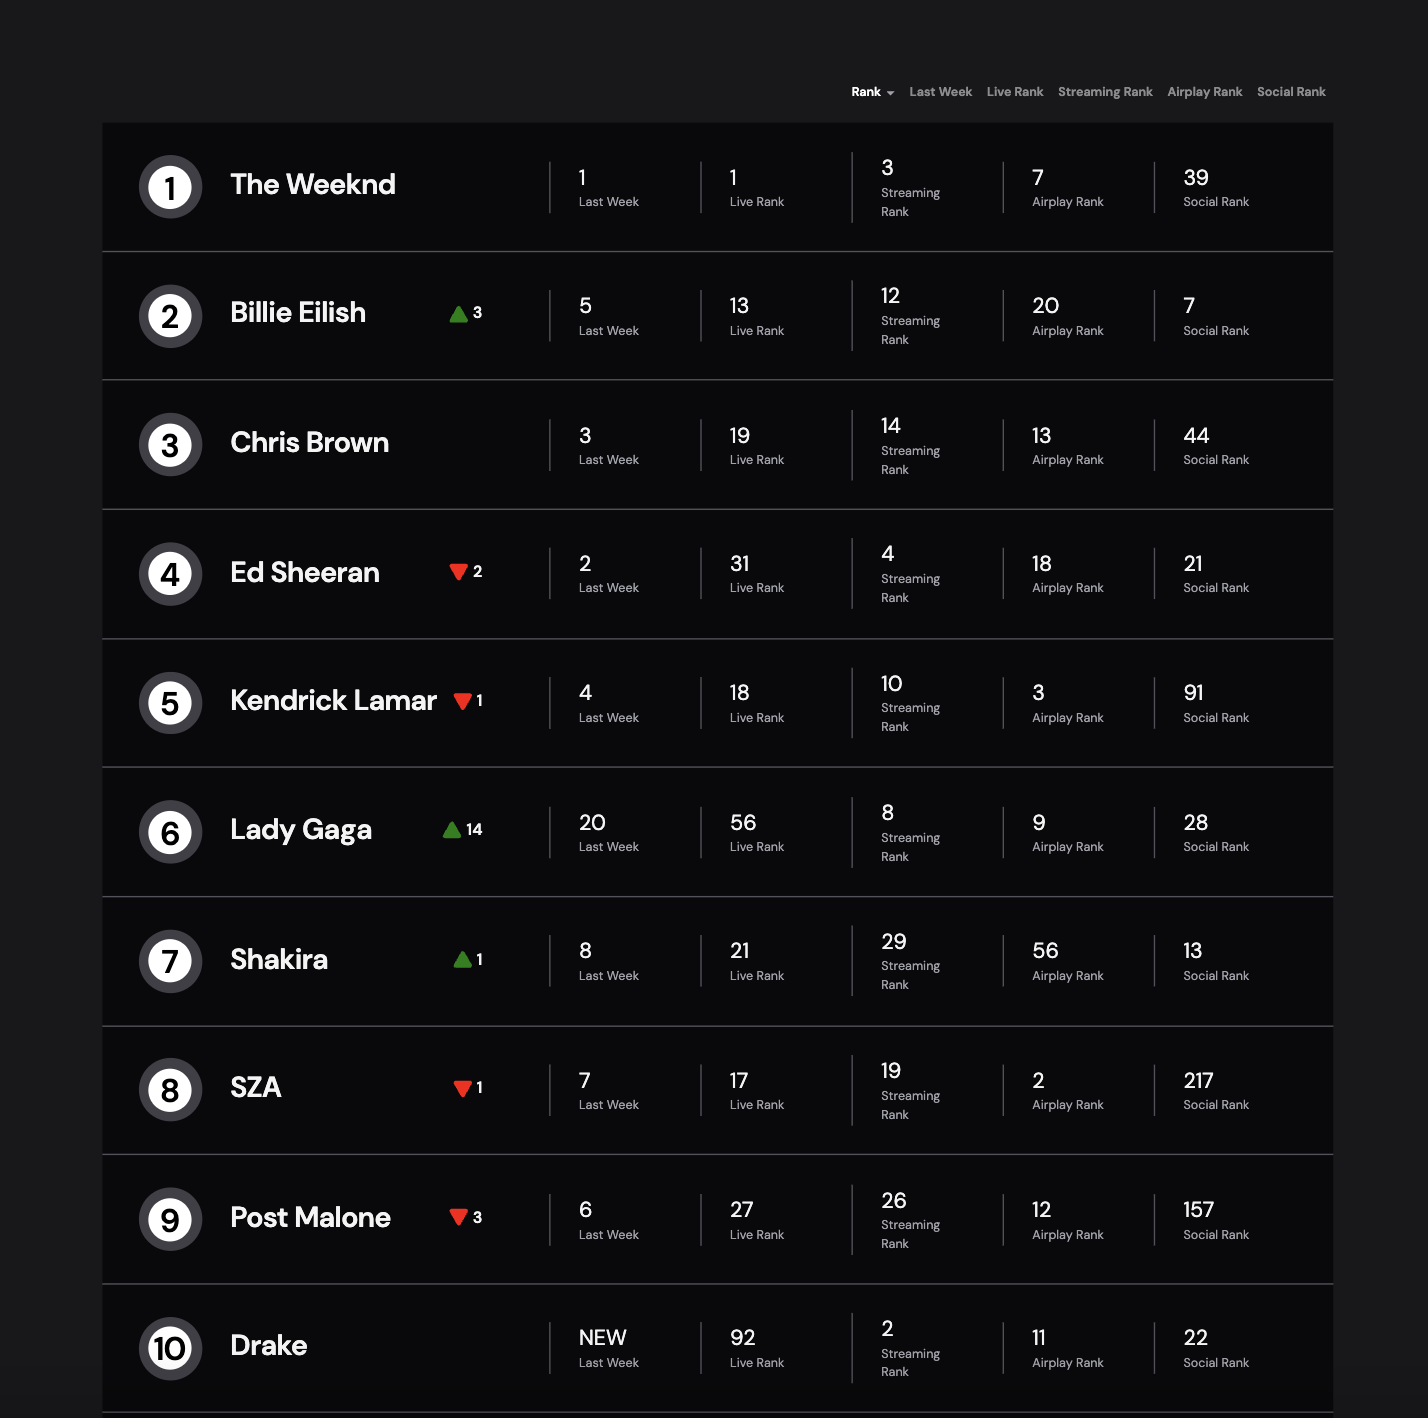Open Chris Brown artist link
1428x1418 pixels.
pos(310,442)
